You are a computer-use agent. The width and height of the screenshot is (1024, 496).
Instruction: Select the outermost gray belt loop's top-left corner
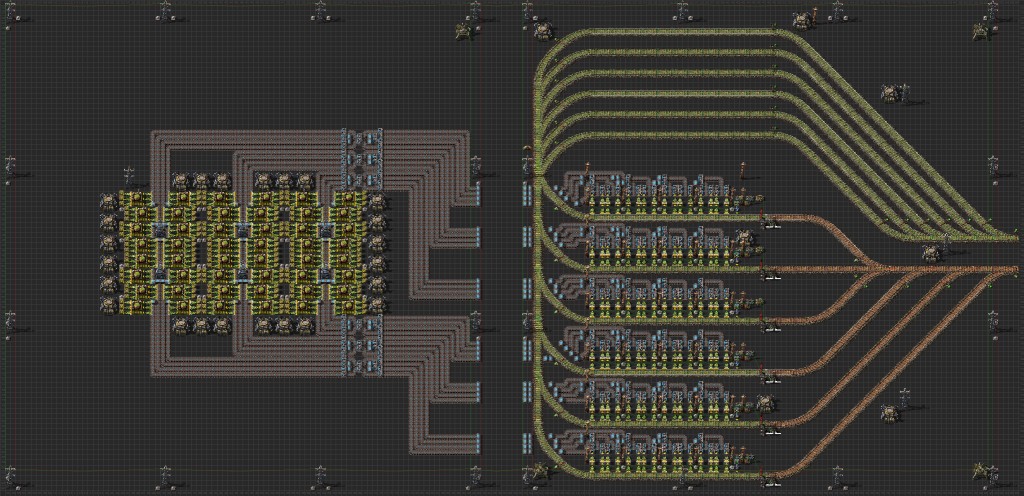pos(155,134)
